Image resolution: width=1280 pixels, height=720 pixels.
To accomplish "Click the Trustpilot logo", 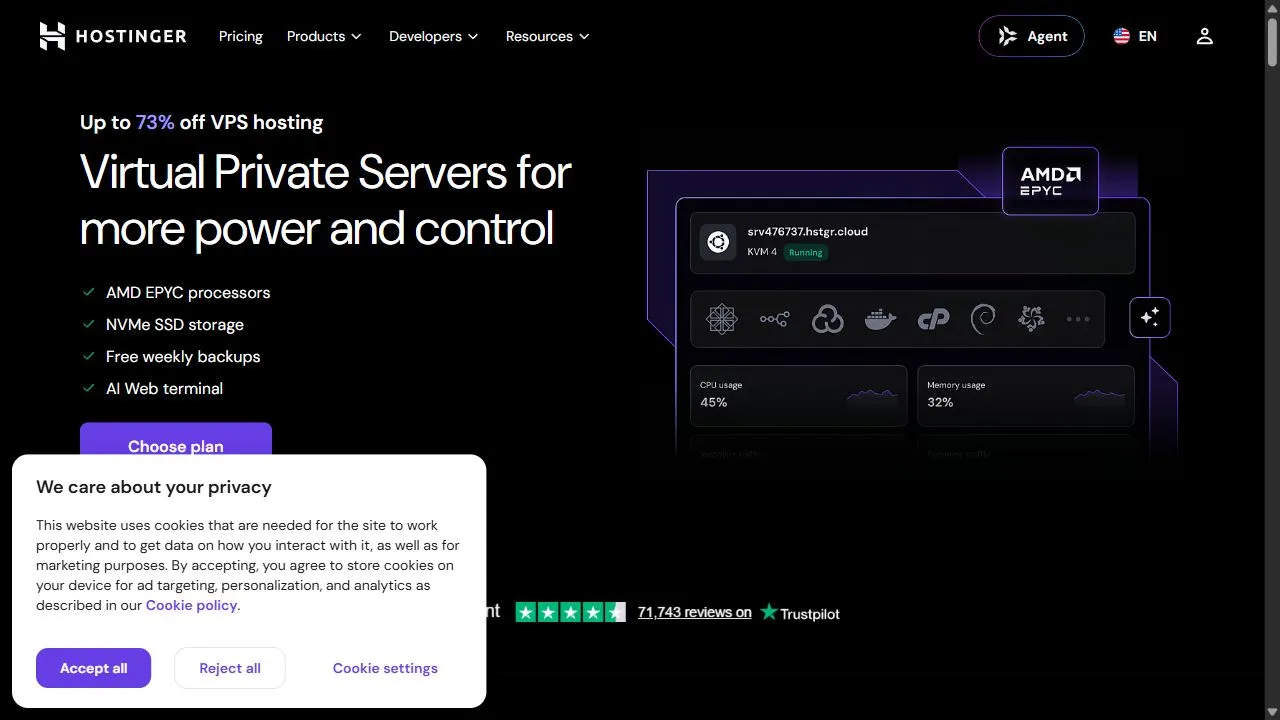I will pyautogui.click(x=800, y=612).
